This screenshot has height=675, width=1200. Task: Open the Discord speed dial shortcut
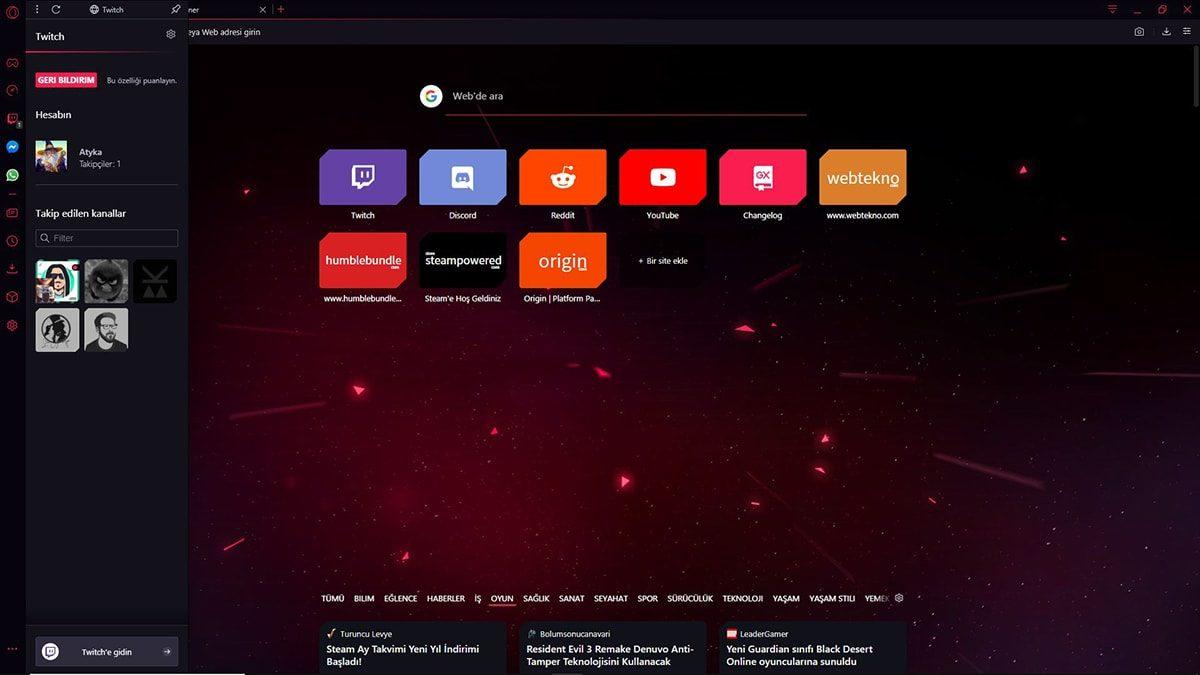462,176
